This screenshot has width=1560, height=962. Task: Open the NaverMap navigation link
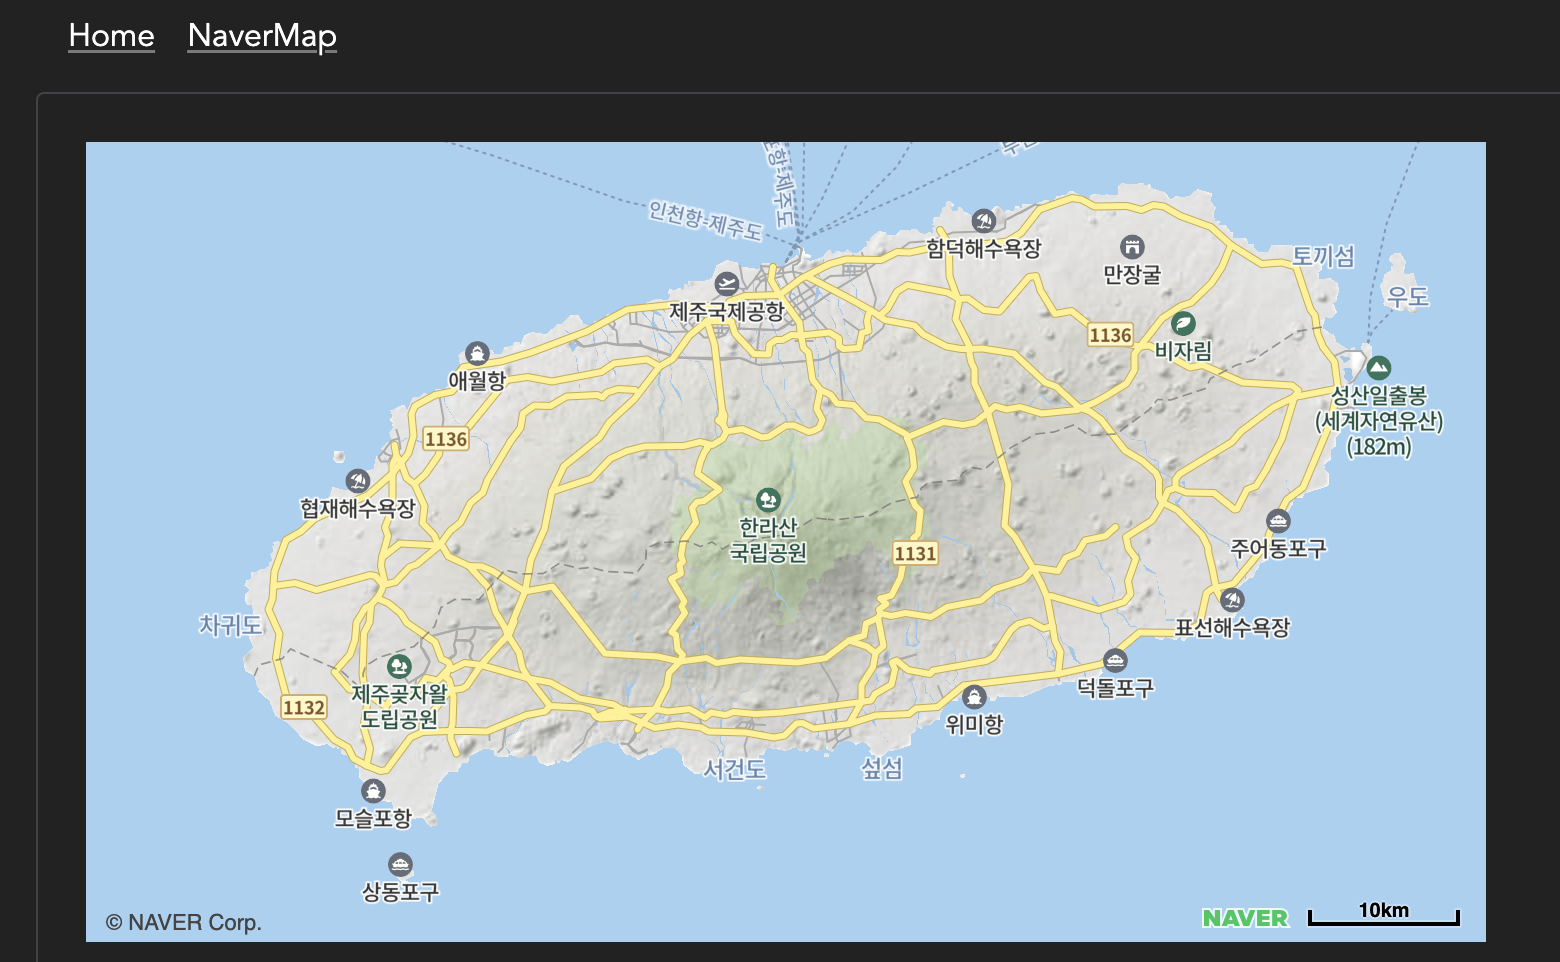(x=262, y=36)
